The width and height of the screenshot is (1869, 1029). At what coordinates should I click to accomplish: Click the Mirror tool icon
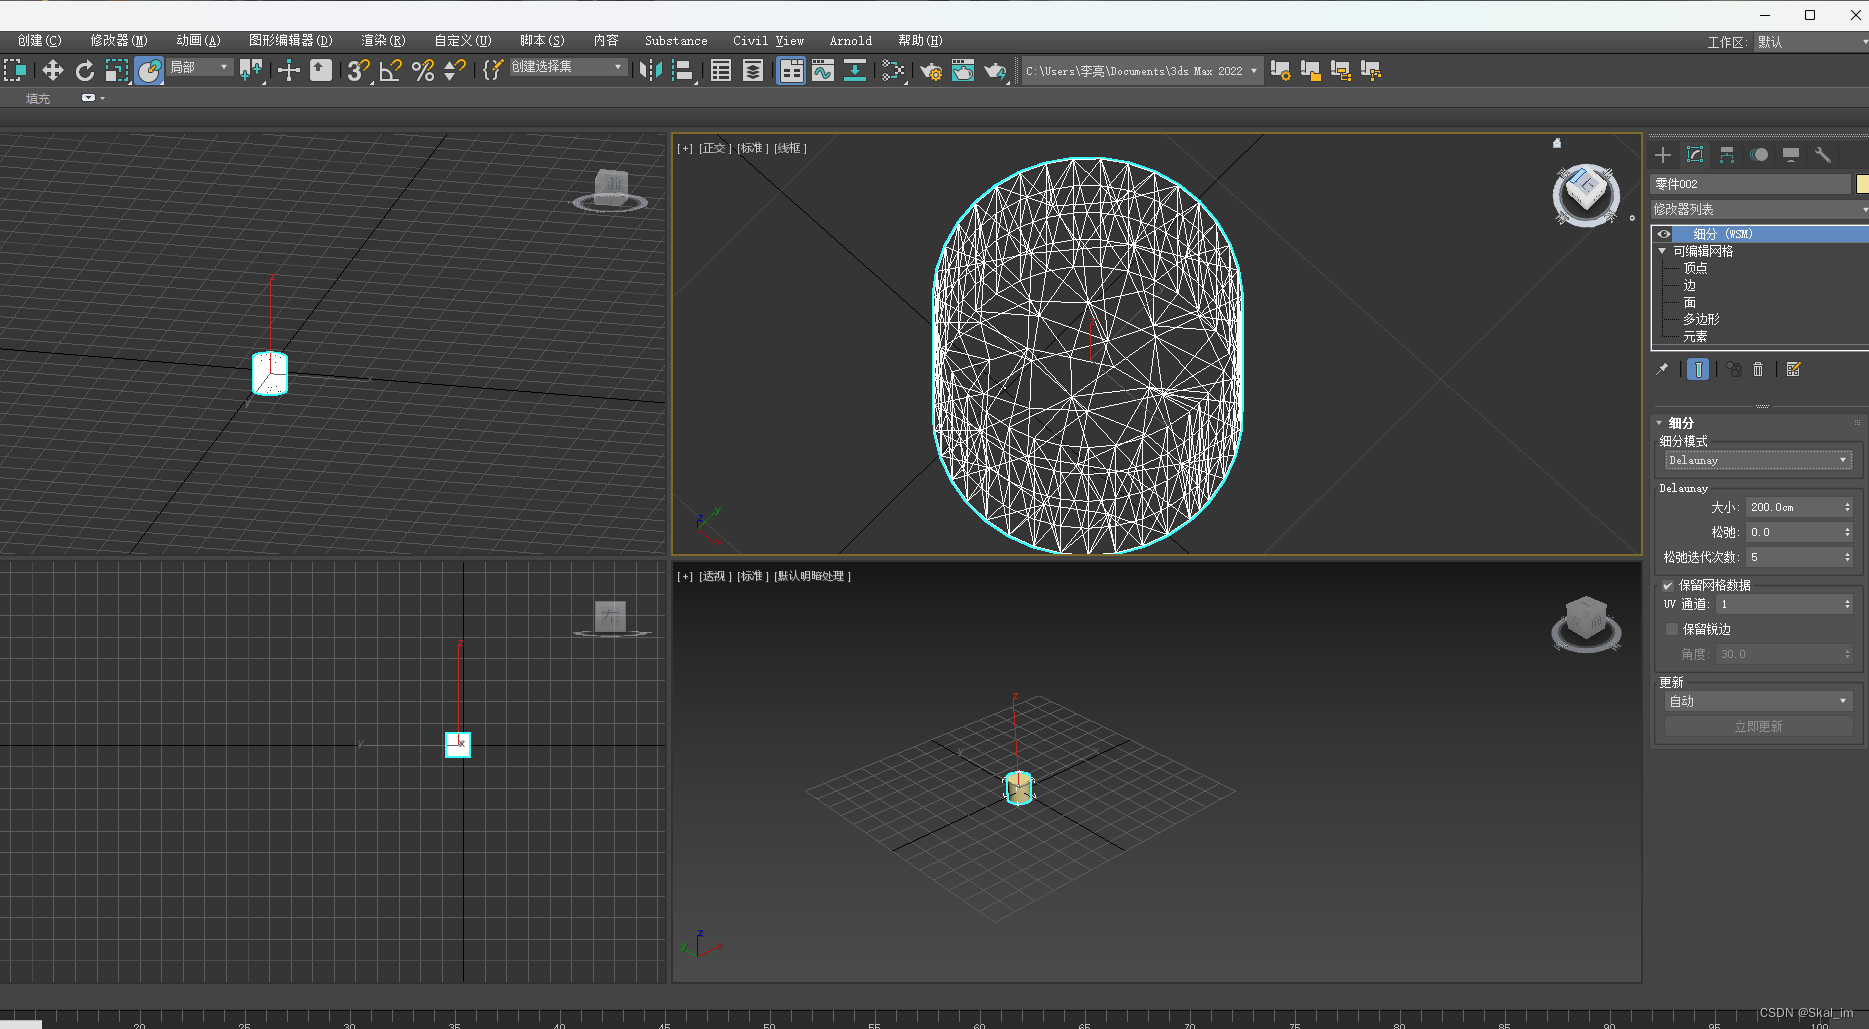point(650,70)
